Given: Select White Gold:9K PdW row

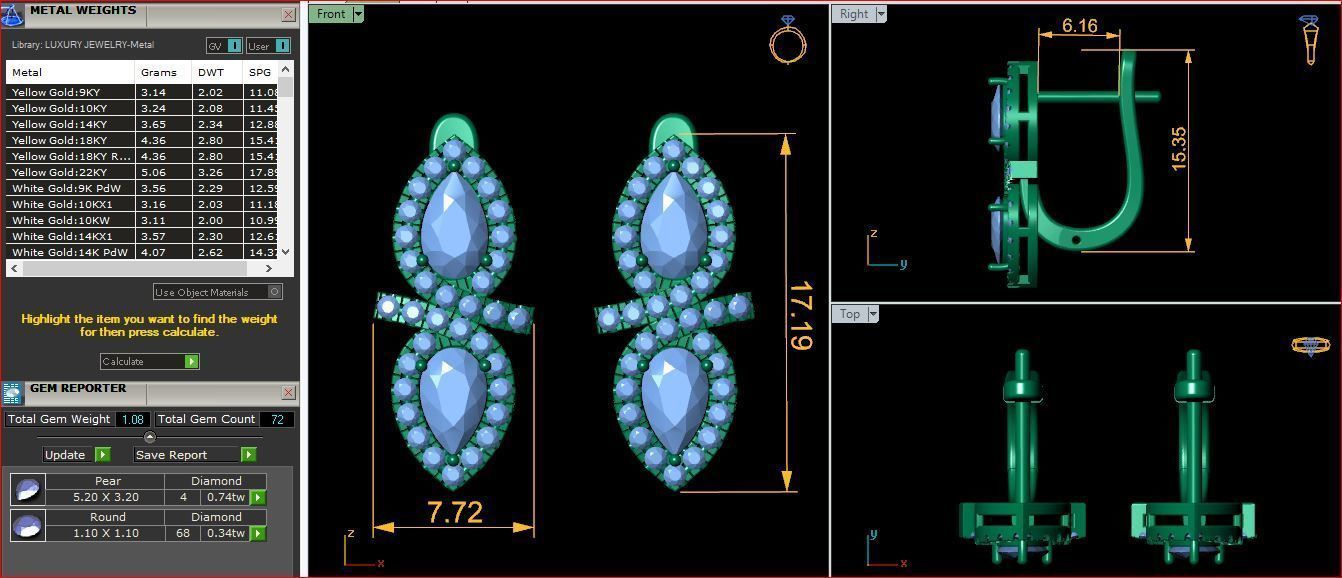Looking at the screenshot, I should [142, 188].
